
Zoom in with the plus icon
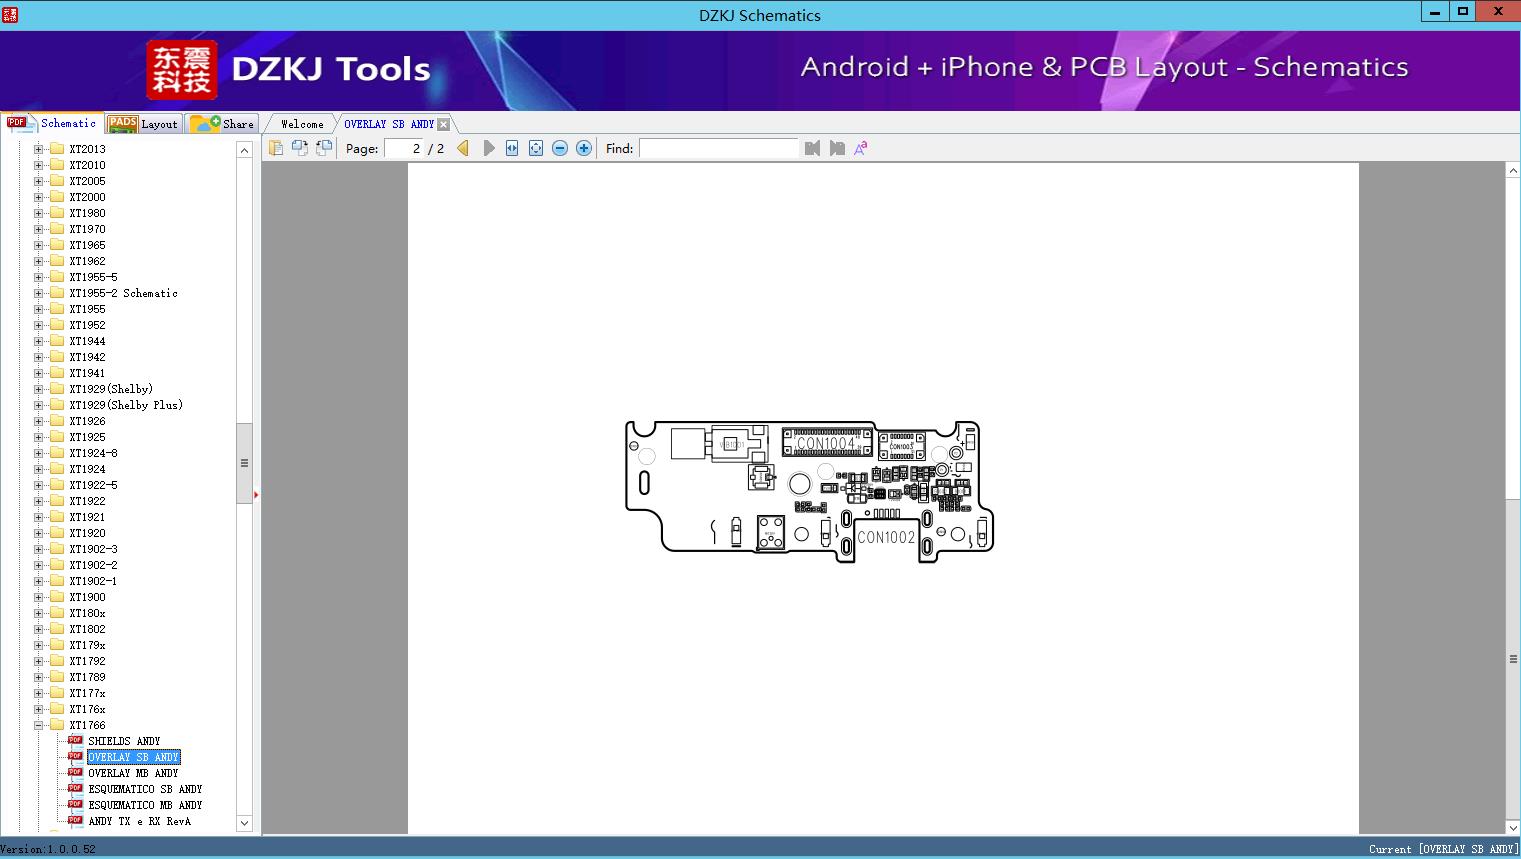584,148
